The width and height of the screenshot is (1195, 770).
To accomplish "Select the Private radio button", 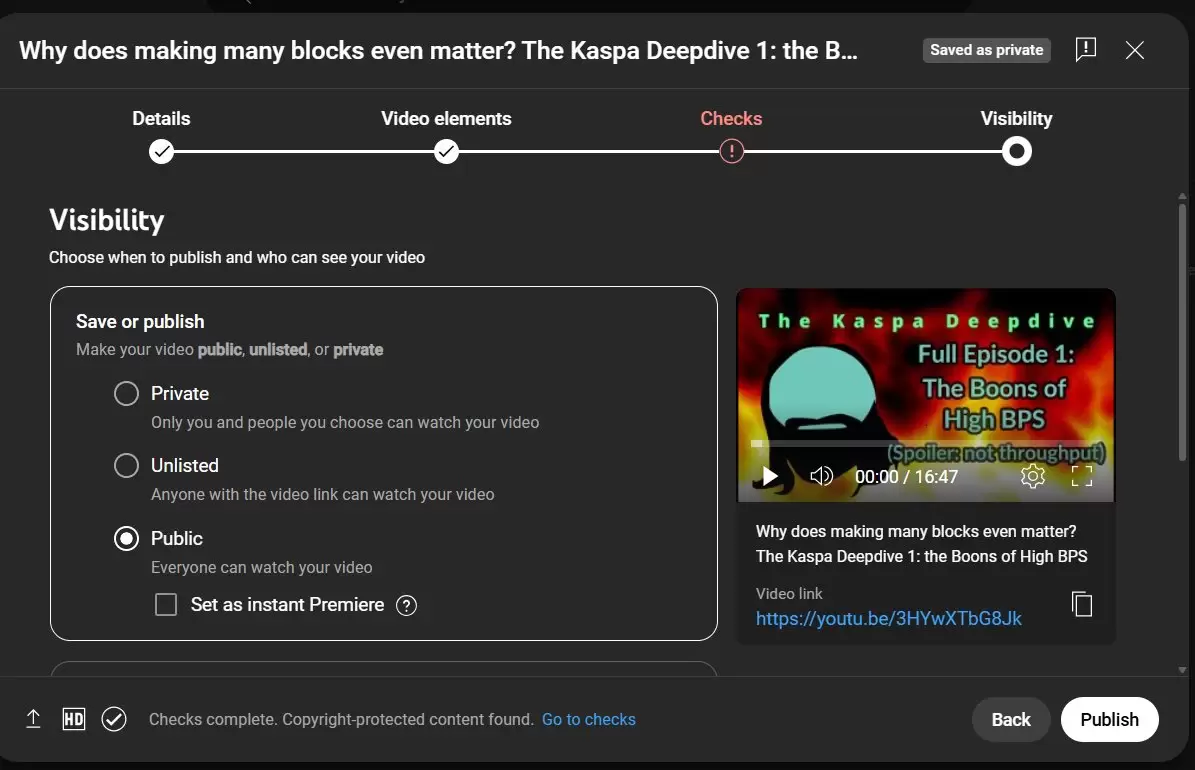I will pyautogui.click(x=127, y=393).
